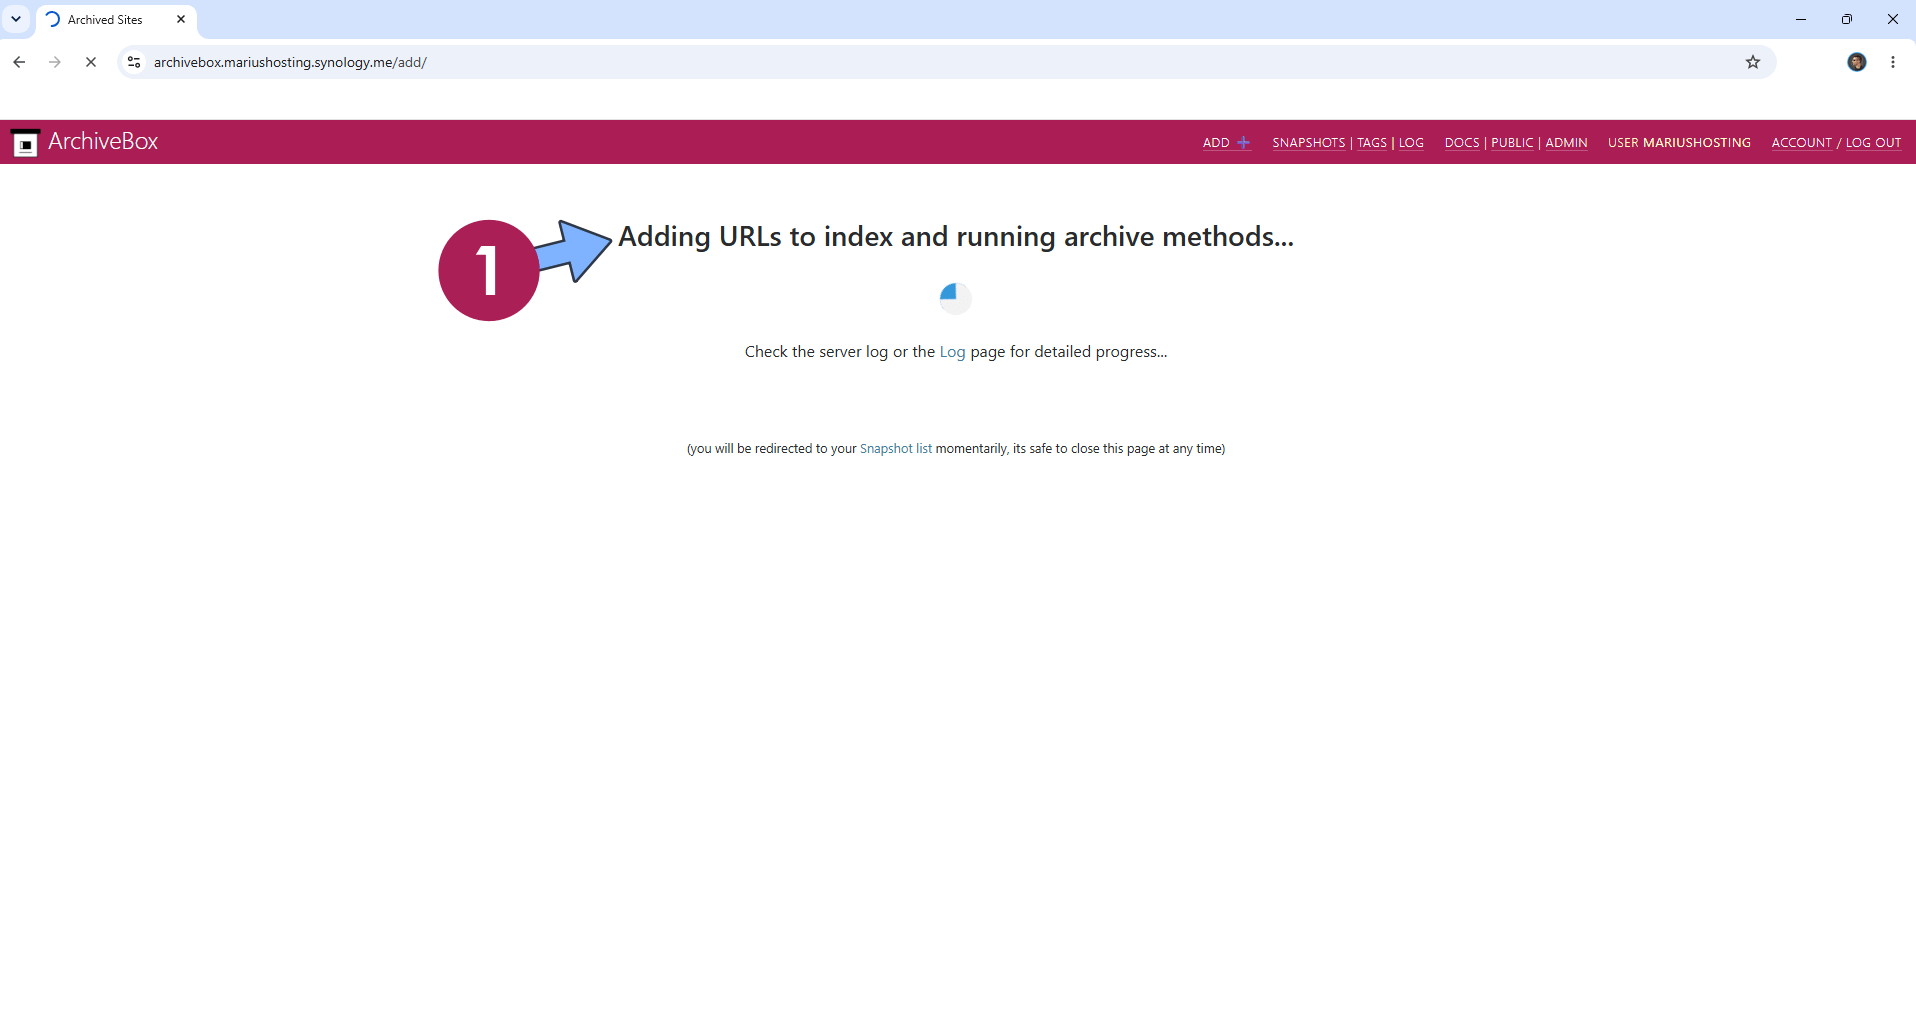Open site information icon in address bar
The width and height of the screenshot is (1916, 1020).
click(x=134, y=62)
